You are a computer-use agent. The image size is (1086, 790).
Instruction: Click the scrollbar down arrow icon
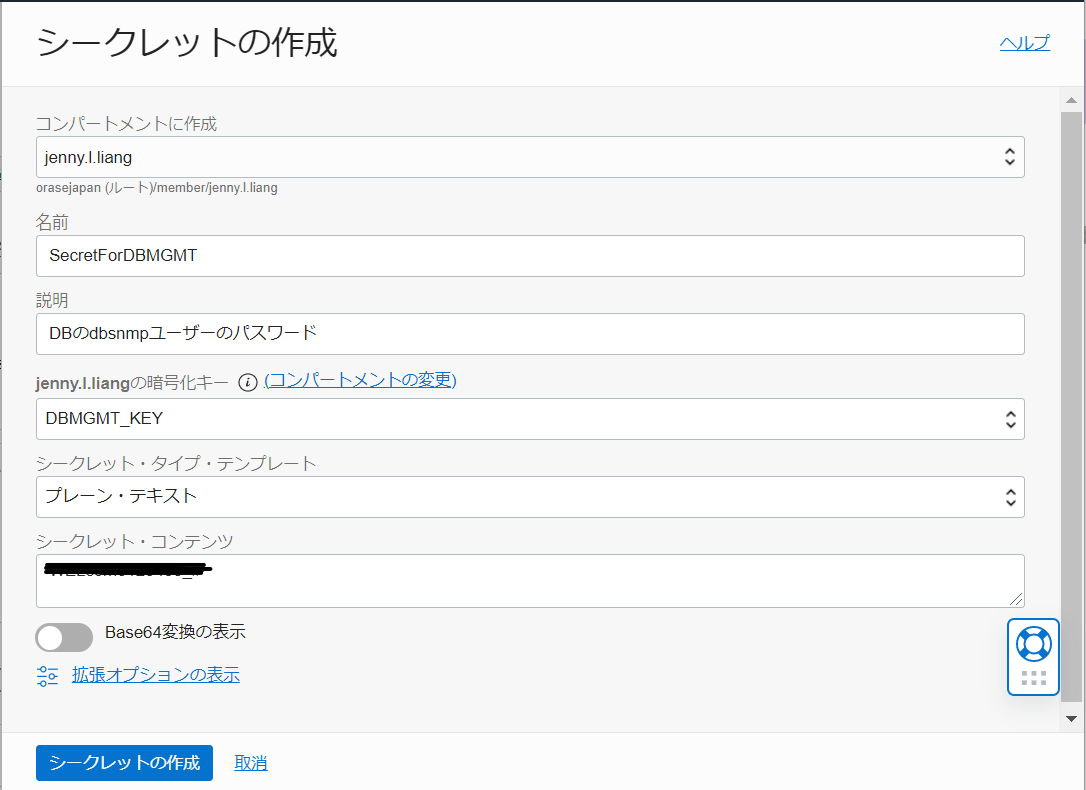coord(1069,717)
